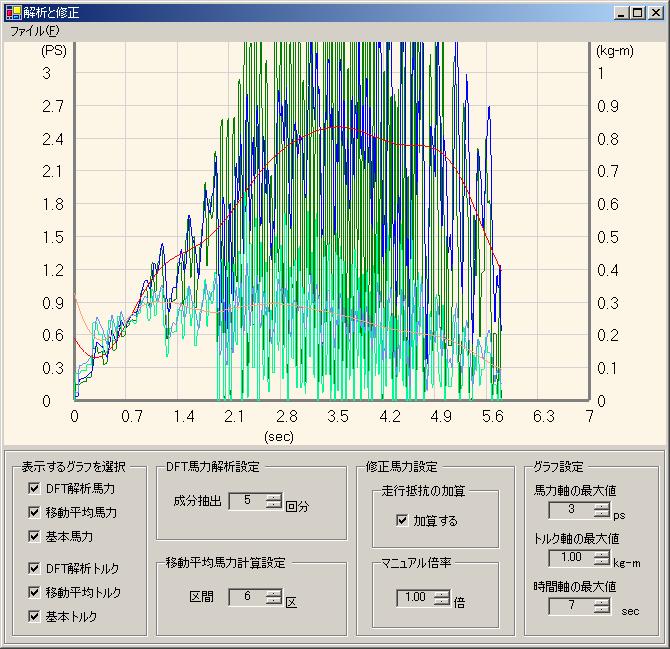Click the 表示するグラフを選択 group title
The height and width of the screenshot is (649, 670).
[73, 466]
